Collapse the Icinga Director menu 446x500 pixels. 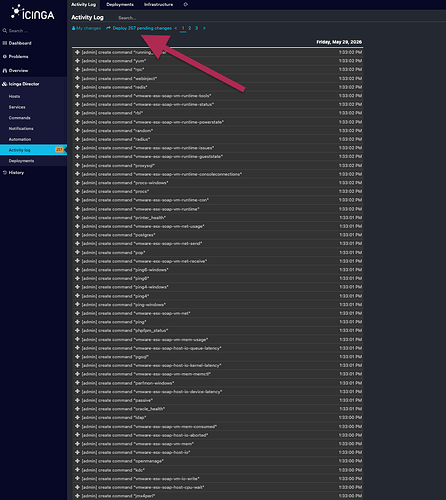(x=24, y=84)
